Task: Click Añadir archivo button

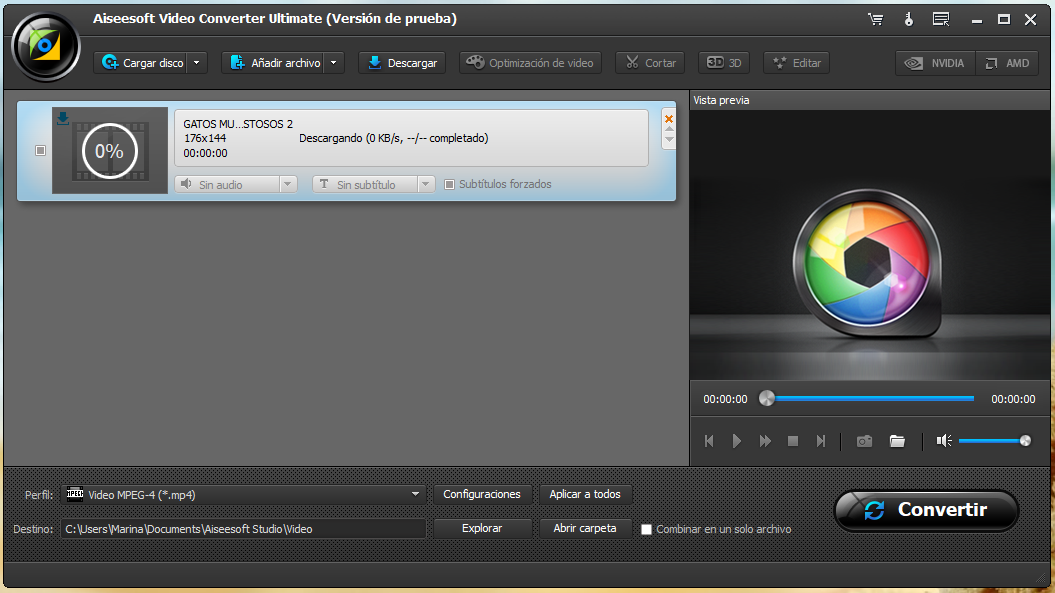Action: (x=274, y=63)
